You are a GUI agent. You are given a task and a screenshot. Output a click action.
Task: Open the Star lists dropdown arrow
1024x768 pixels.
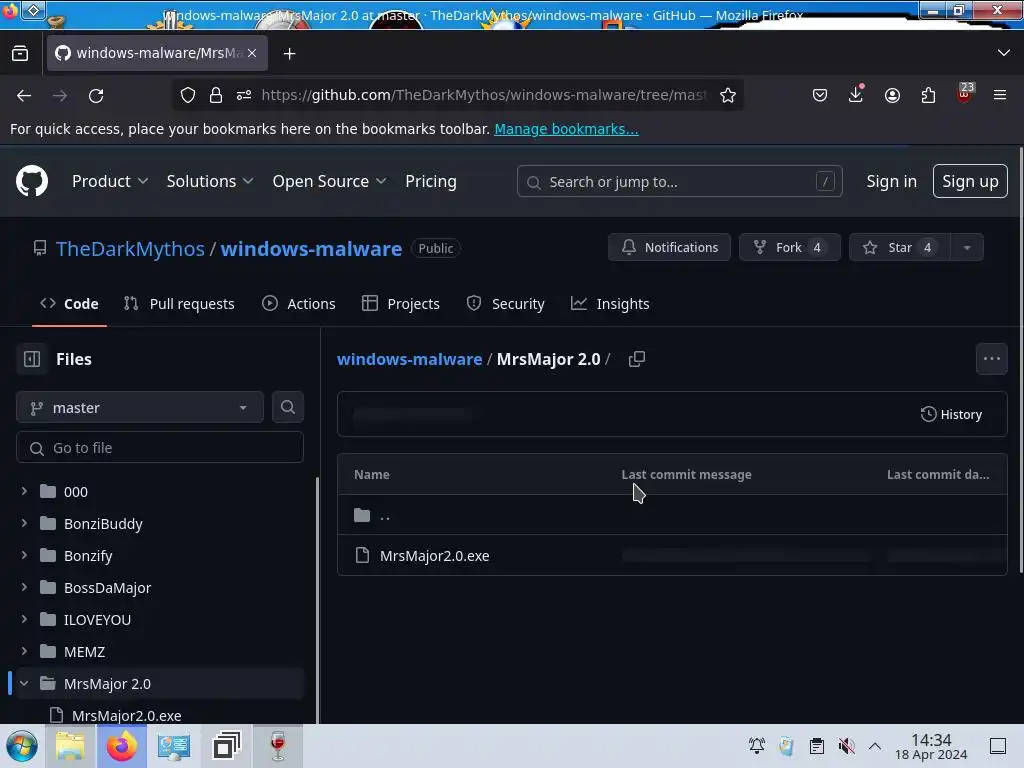tap(967, 248)
